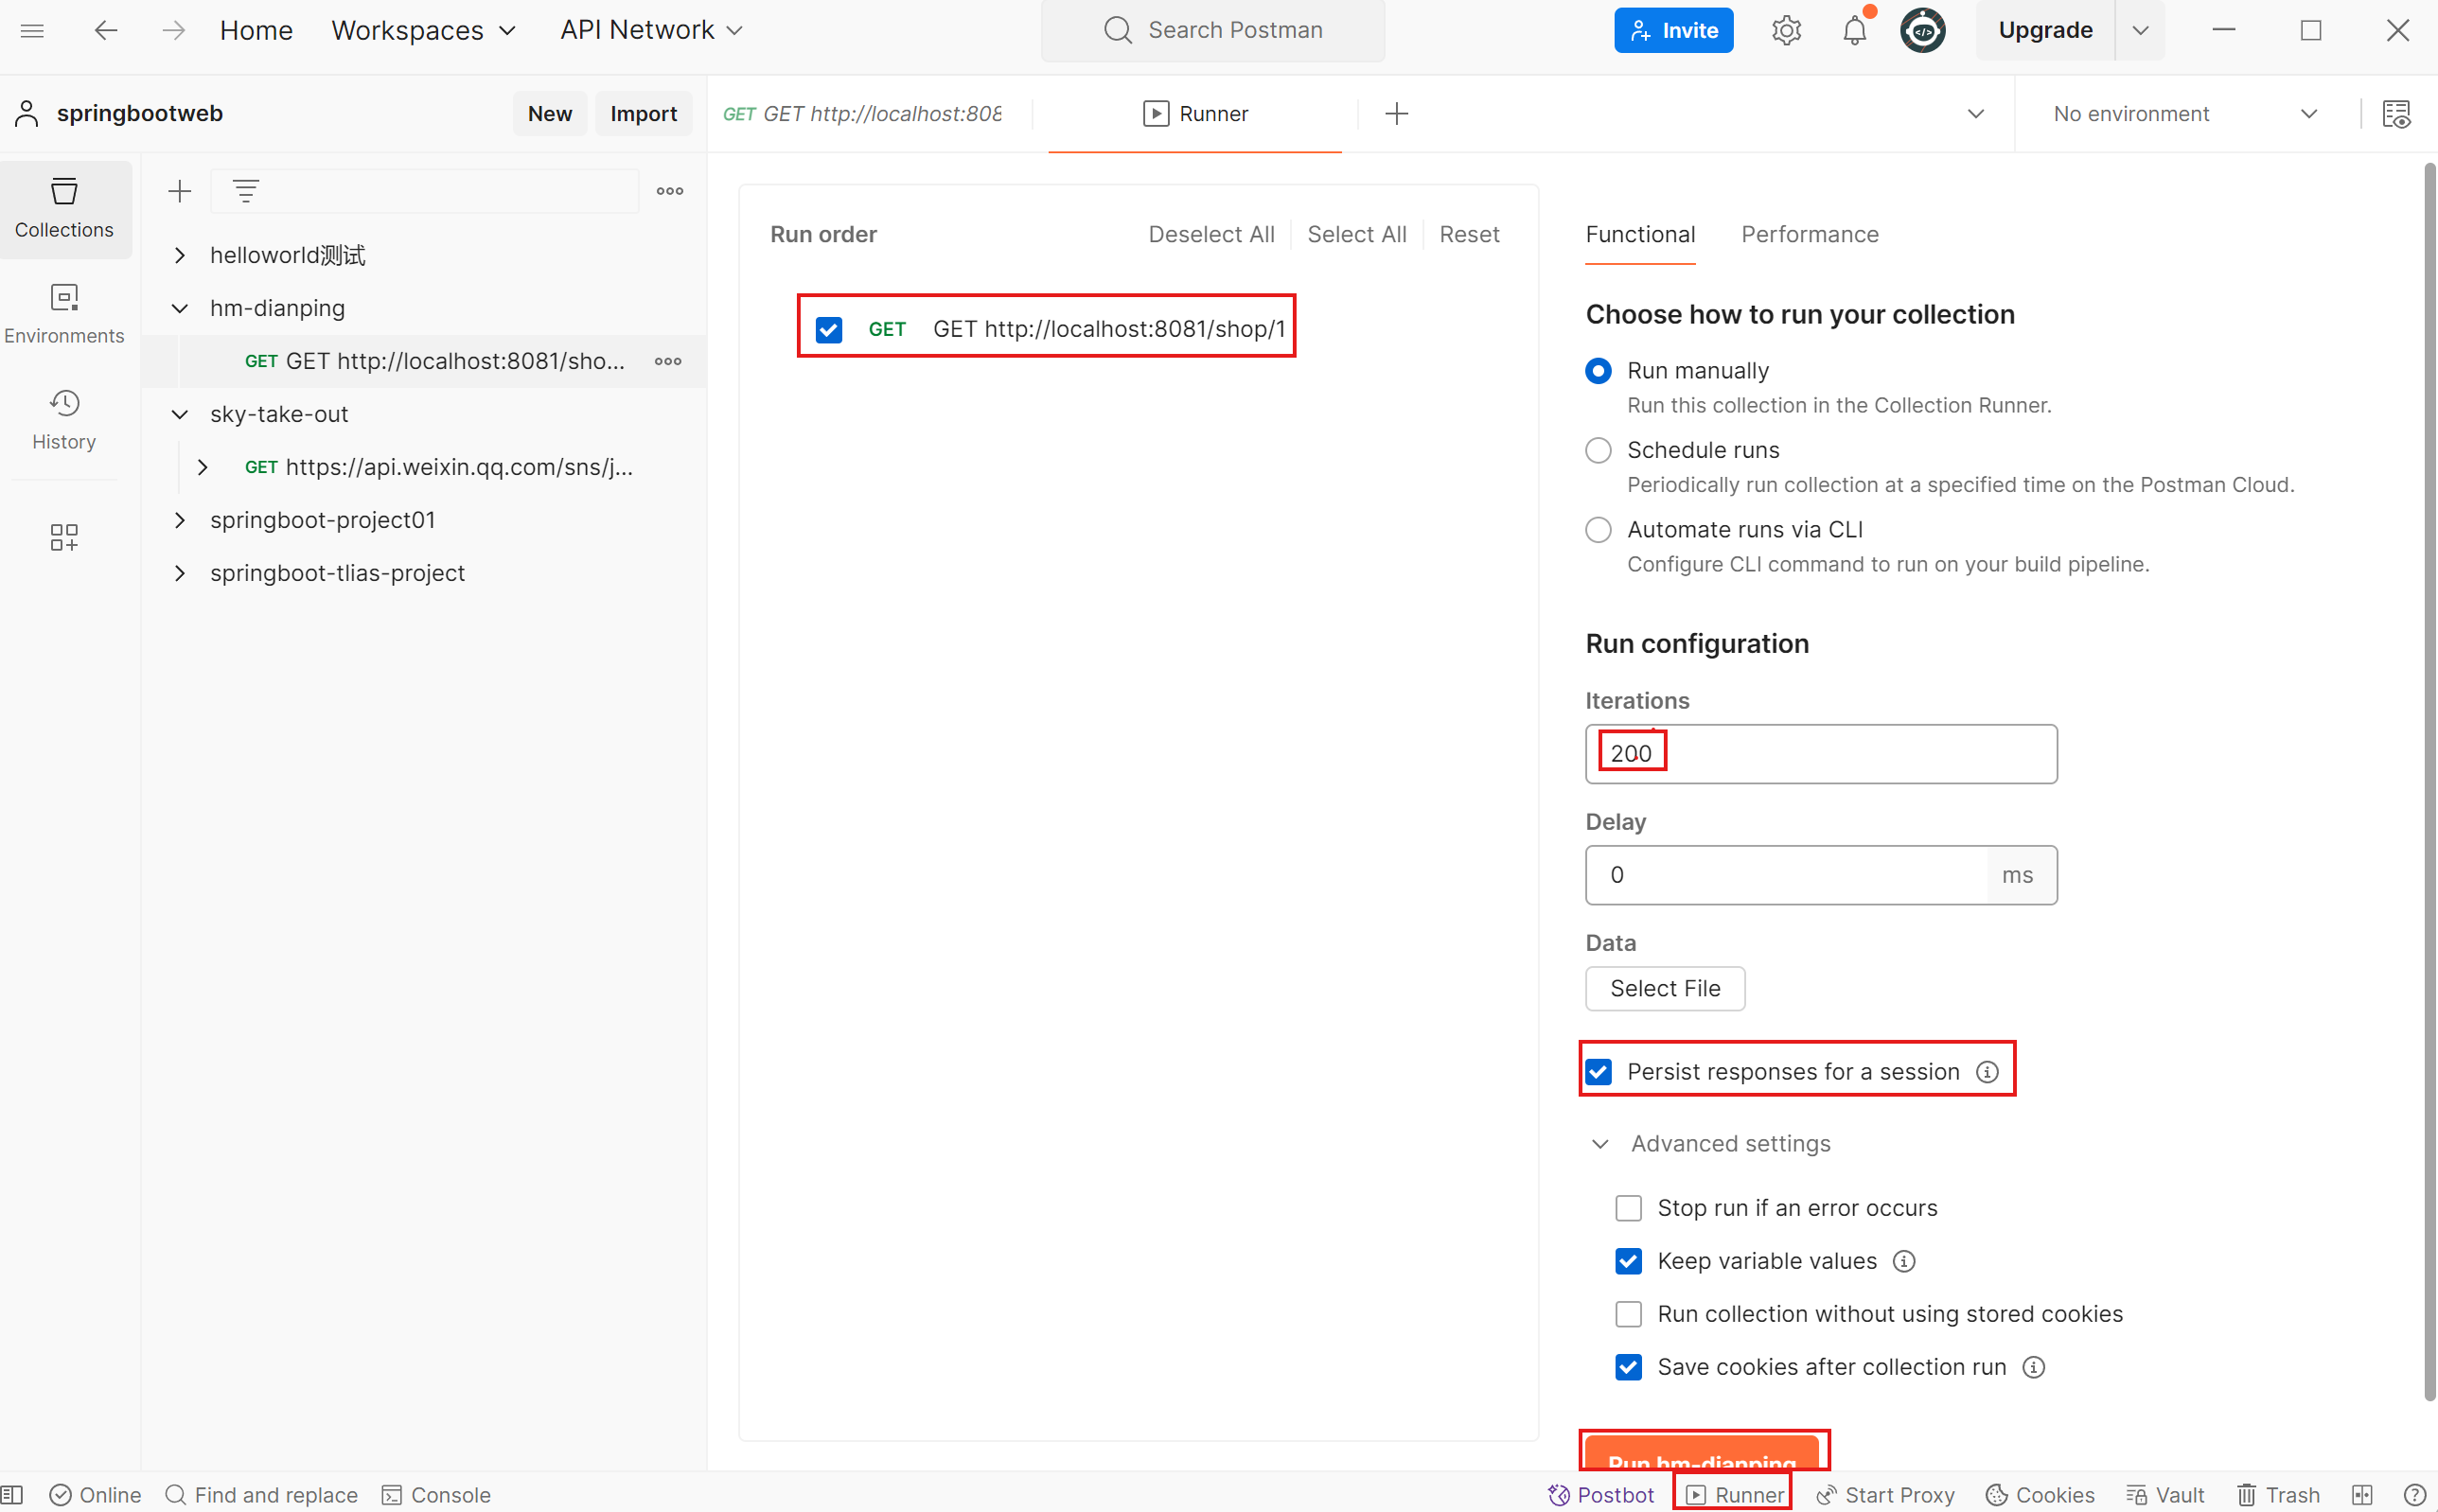Add a new collection with plus icon
The height and width of the screenshot is (1512, 2438).
pyautogui.click(x=180, y=191)
